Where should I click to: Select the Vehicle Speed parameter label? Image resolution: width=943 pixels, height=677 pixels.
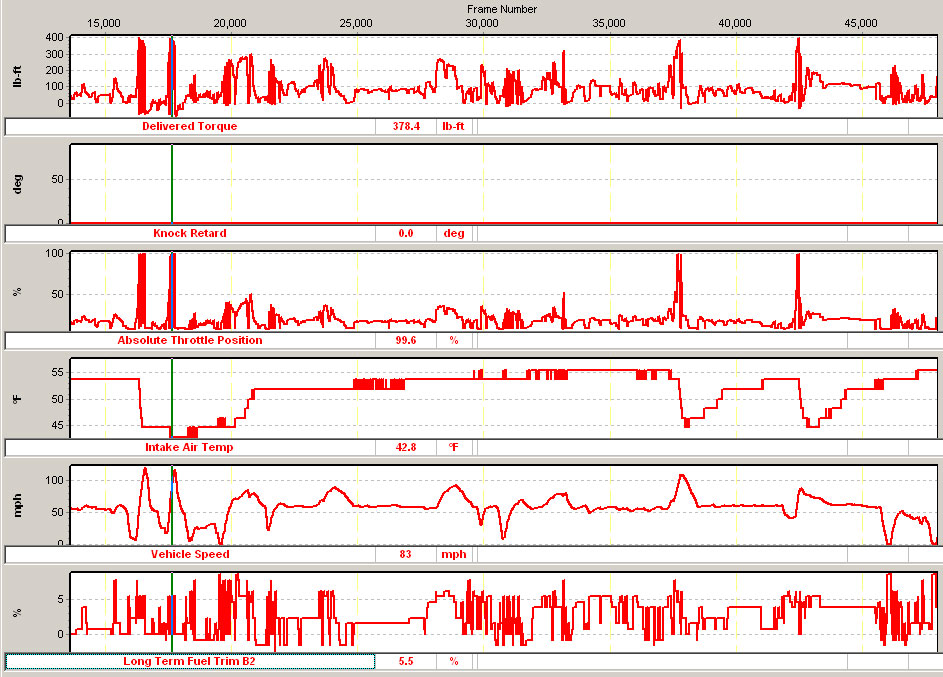190,555
